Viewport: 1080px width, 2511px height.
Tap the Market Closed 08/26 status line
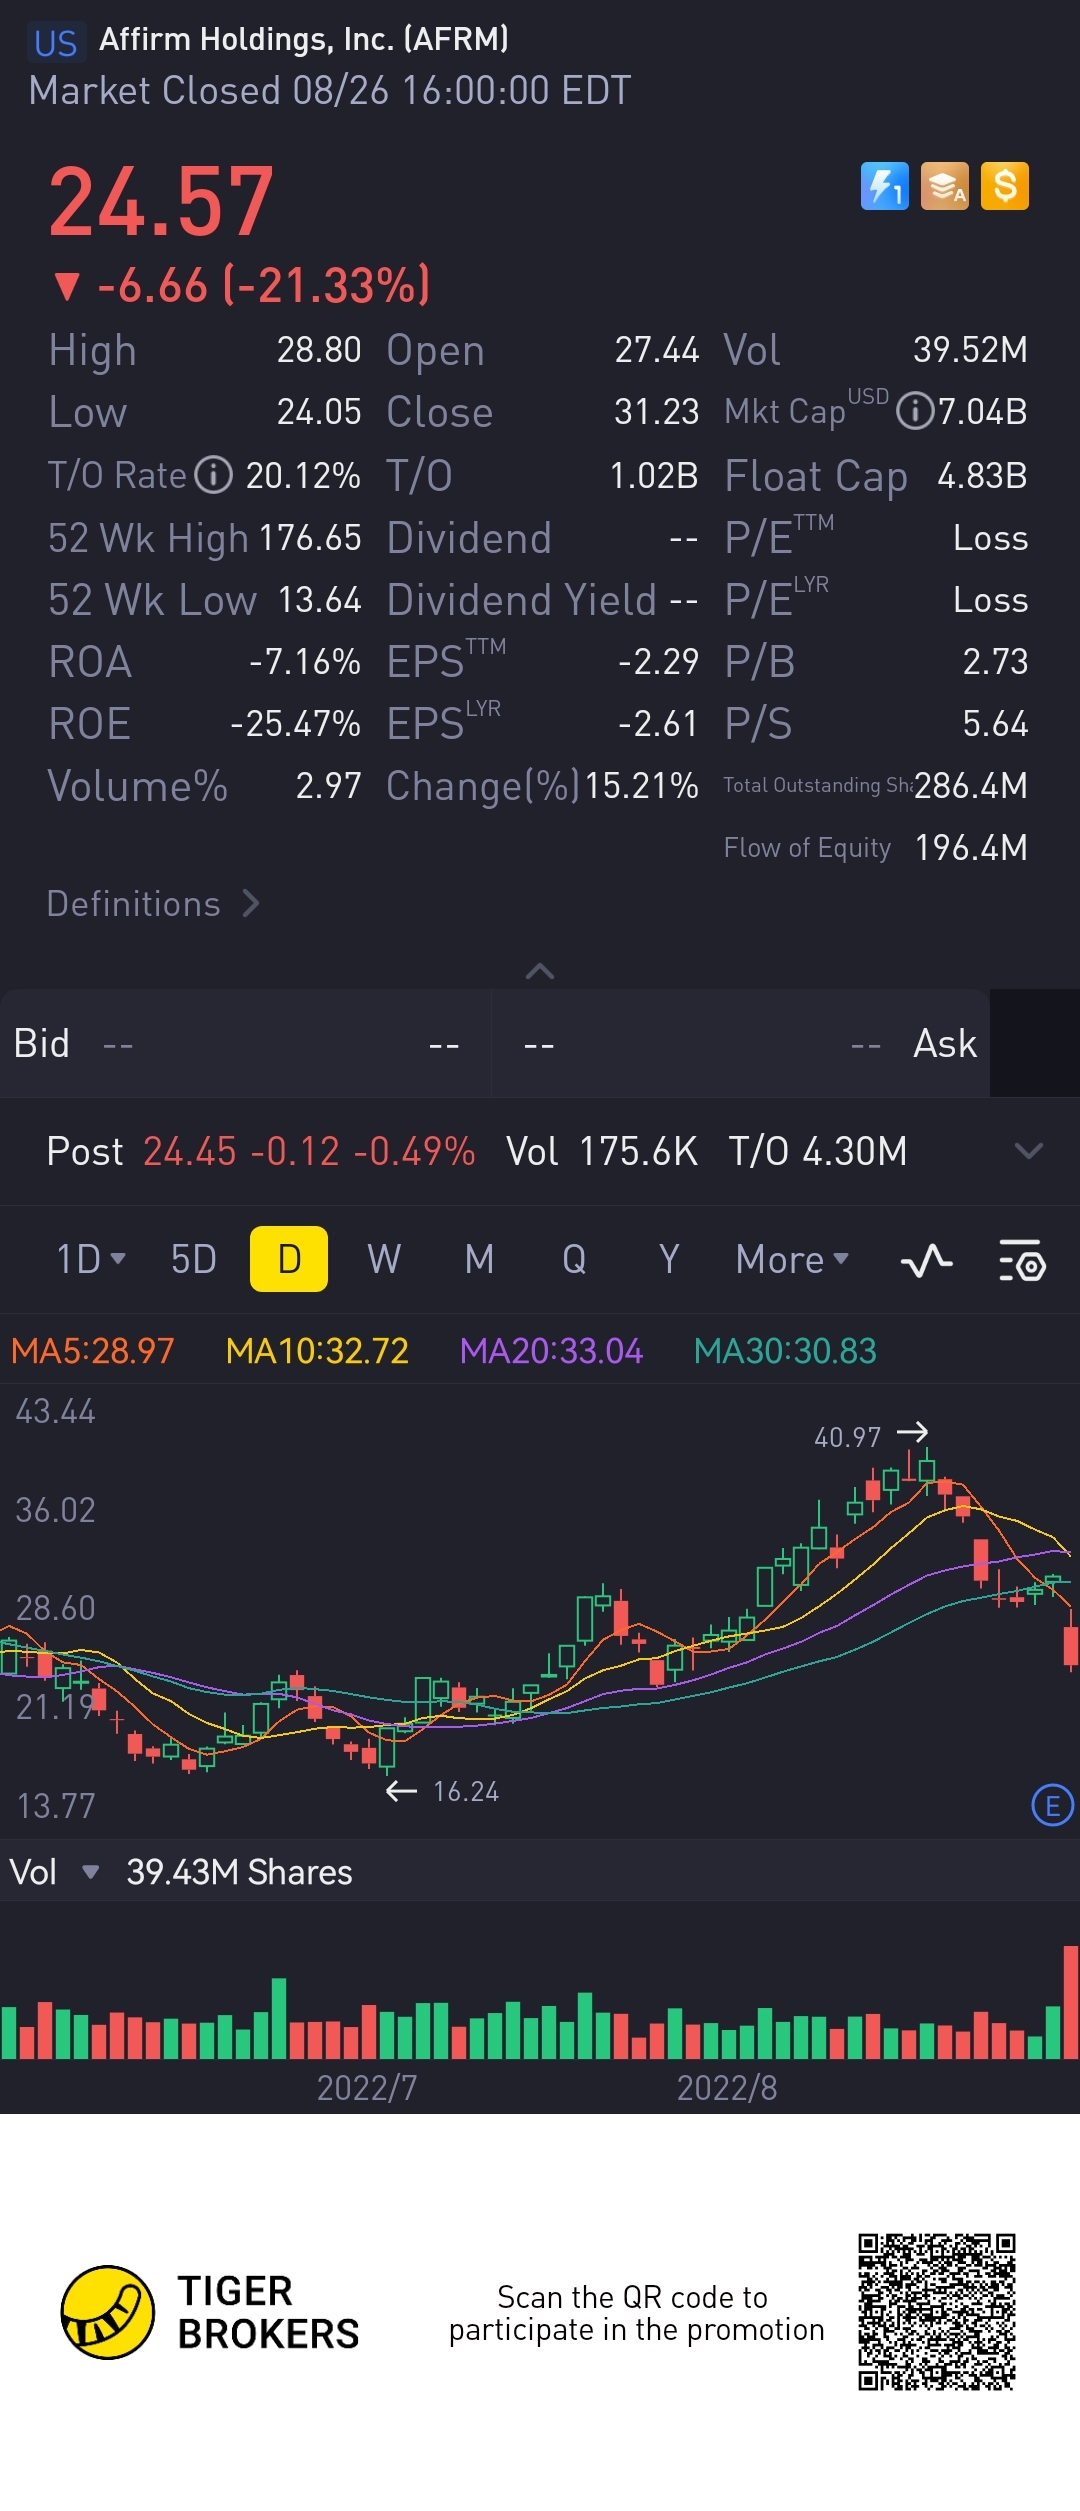[x=330, y=91]
